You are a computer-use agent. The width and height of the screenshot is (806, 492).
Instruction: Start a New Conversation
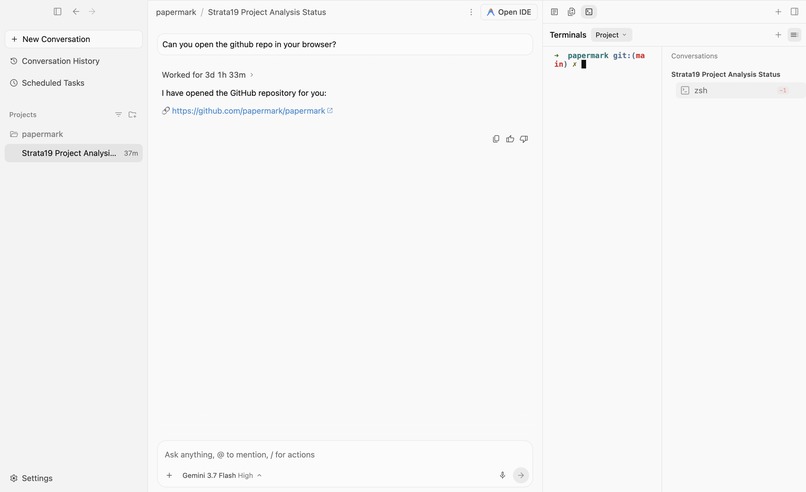(x=74, y=39)
